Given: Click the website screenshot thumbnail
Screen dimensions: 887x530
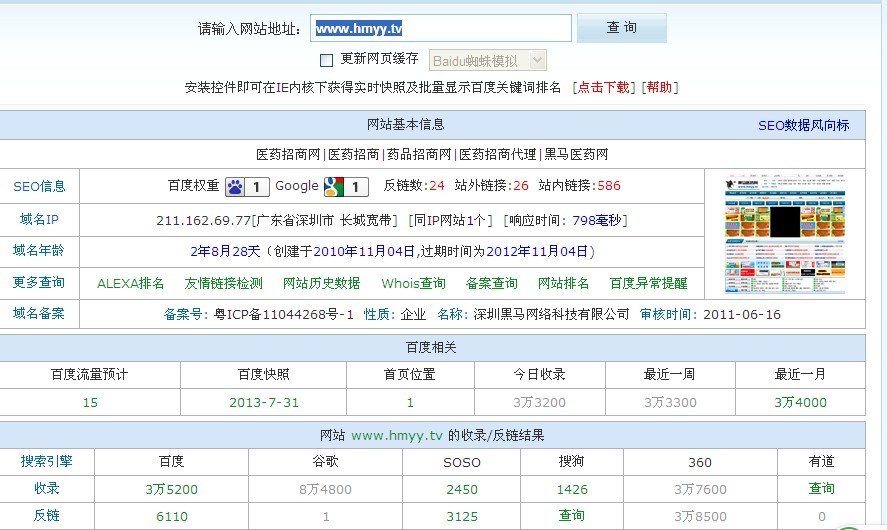Looking at the screenshot, I should click(785, 234).
